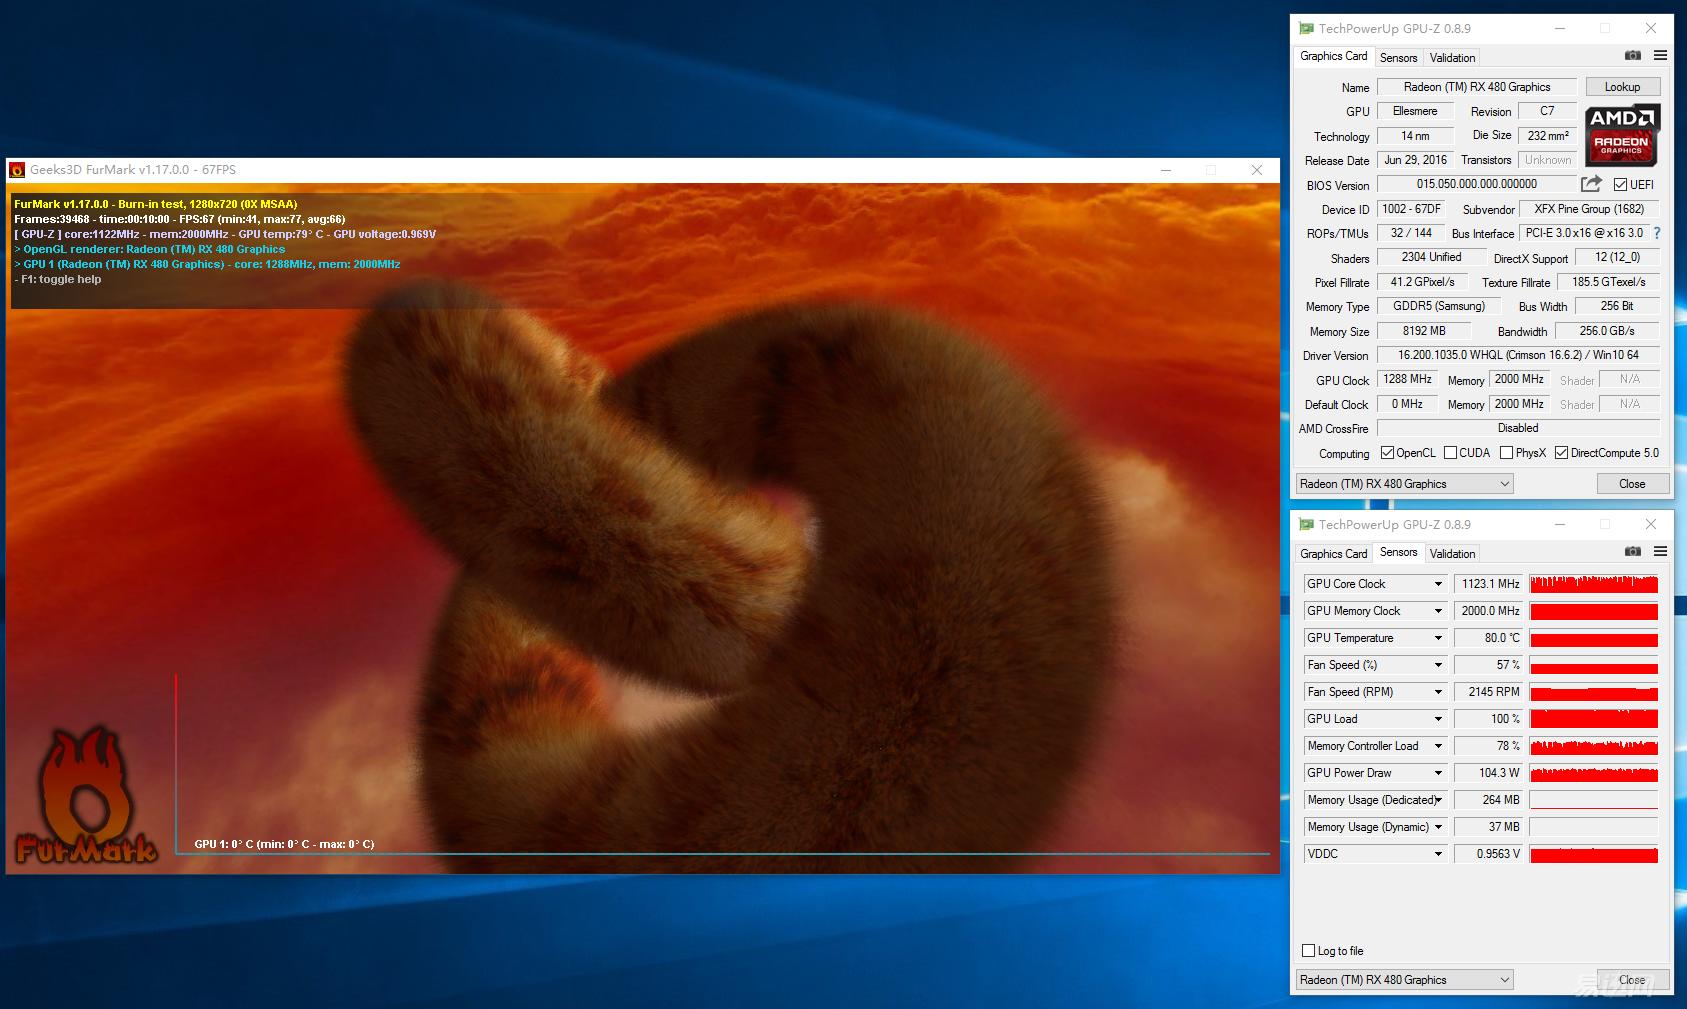Click the BIOS export share icon

1591,184
